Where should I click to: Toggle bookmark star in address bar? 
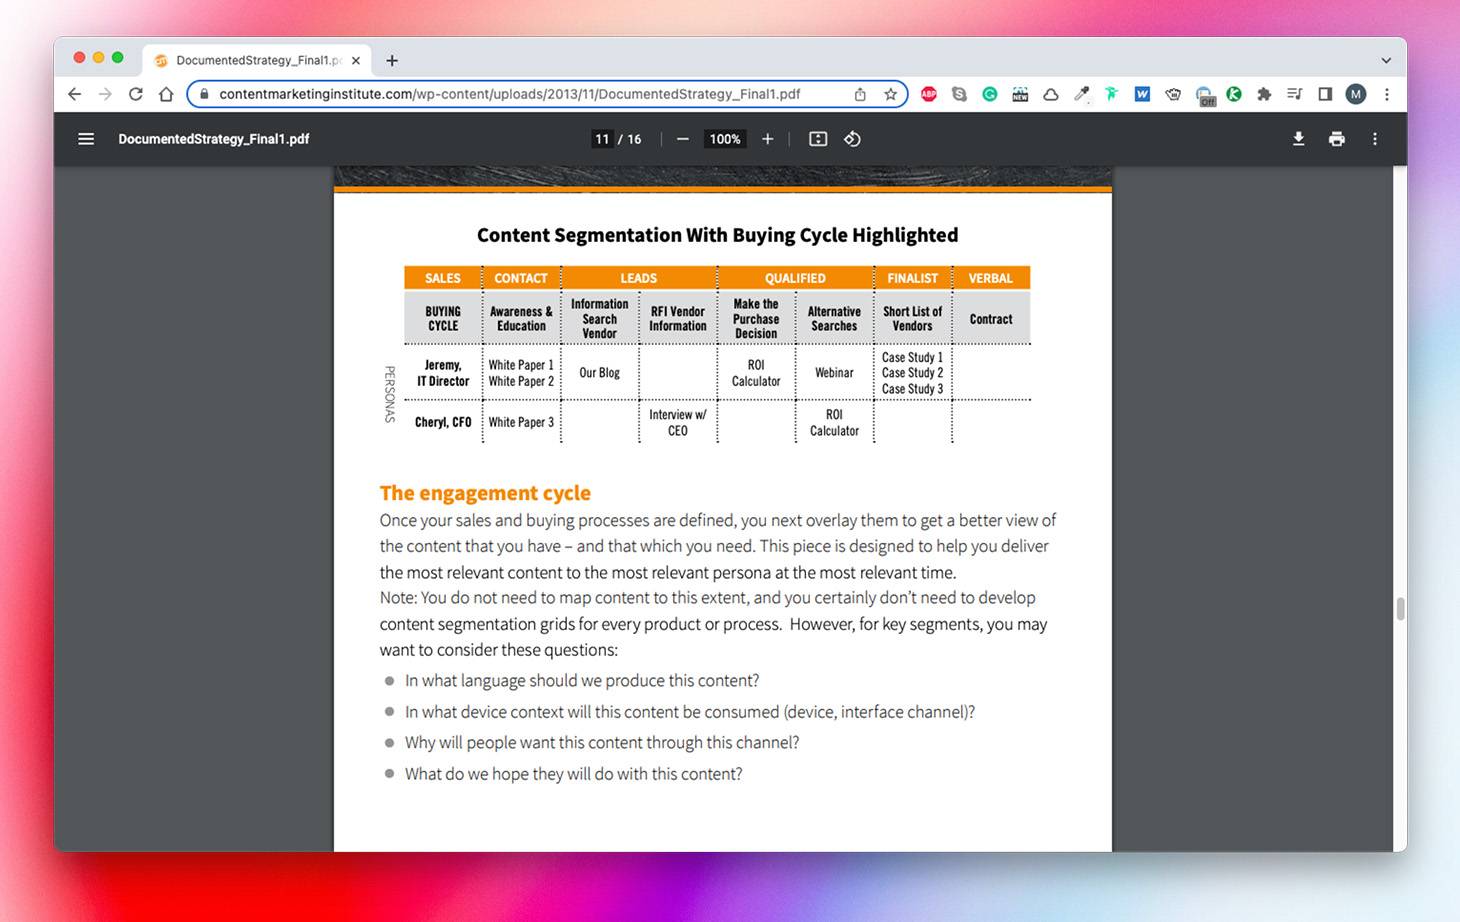point(890,93)
